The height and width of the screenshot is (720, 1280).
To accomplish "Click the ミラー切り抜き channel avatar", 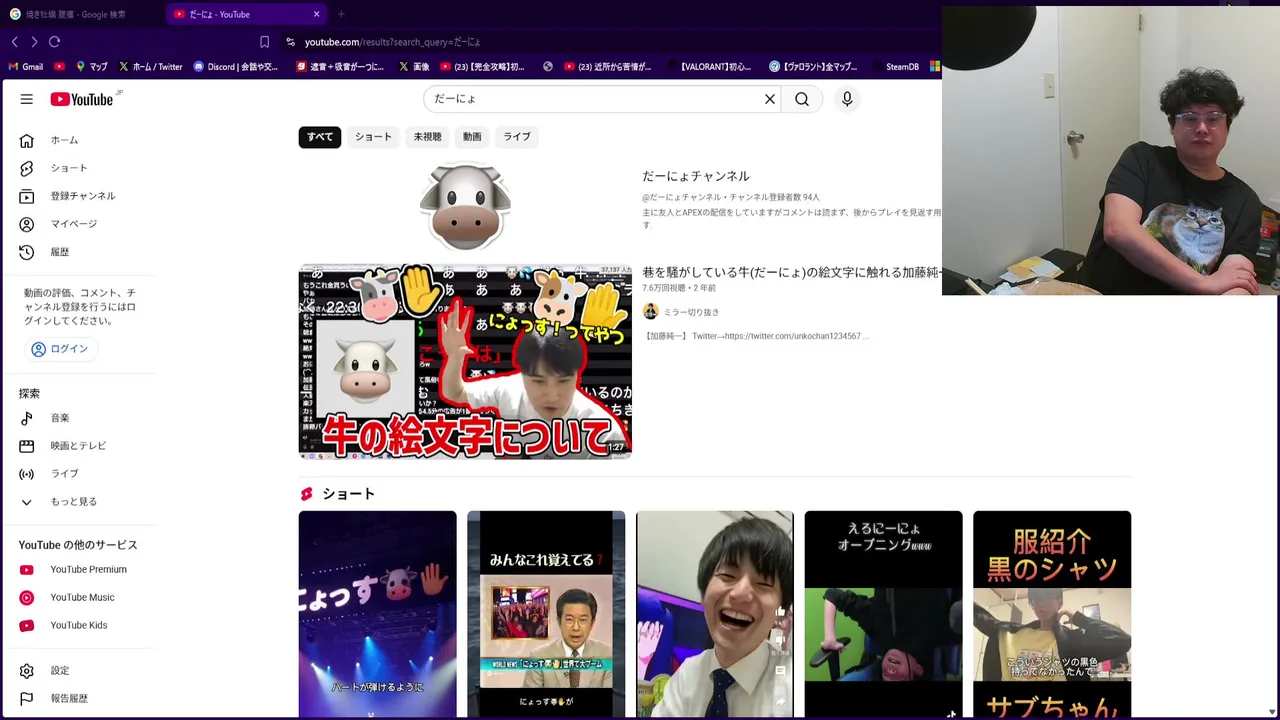I will 650,312.
